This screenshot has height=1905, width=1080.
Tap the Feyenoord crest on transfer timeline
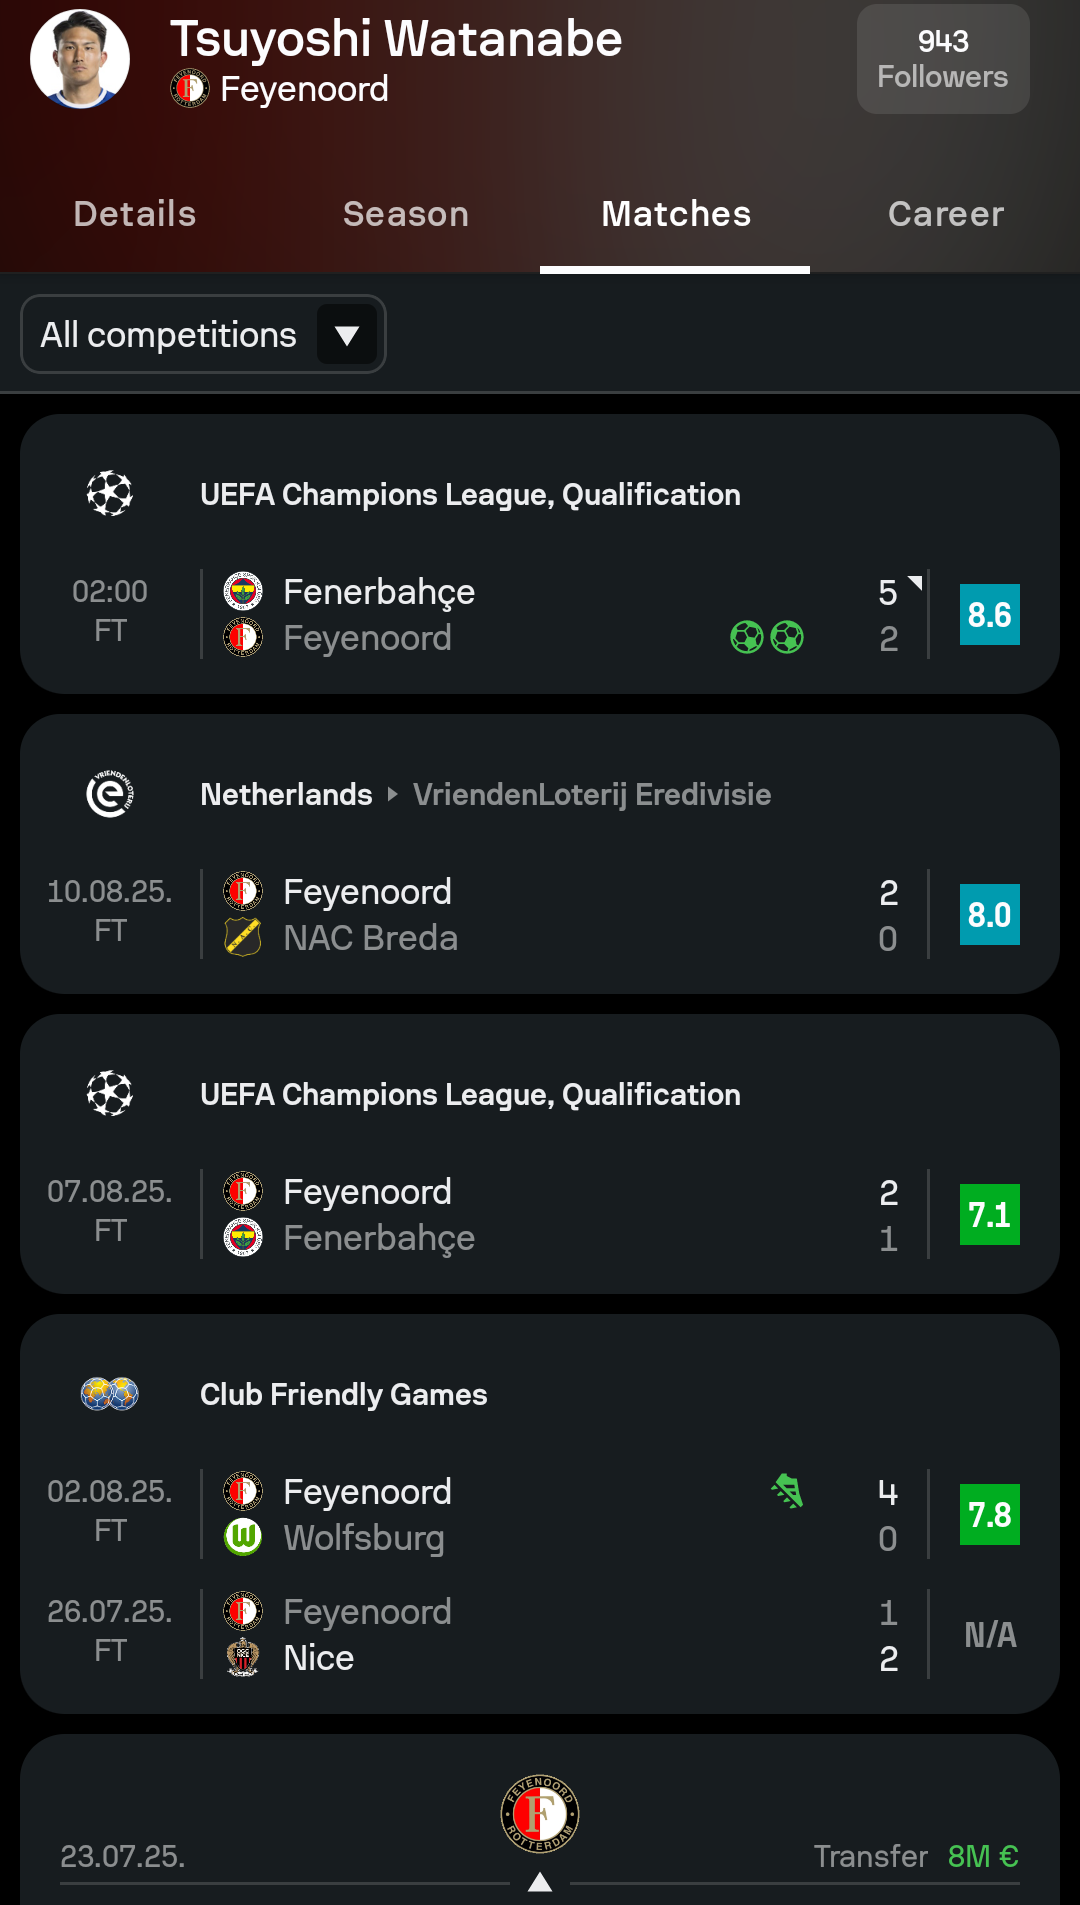click(540, 1814)
